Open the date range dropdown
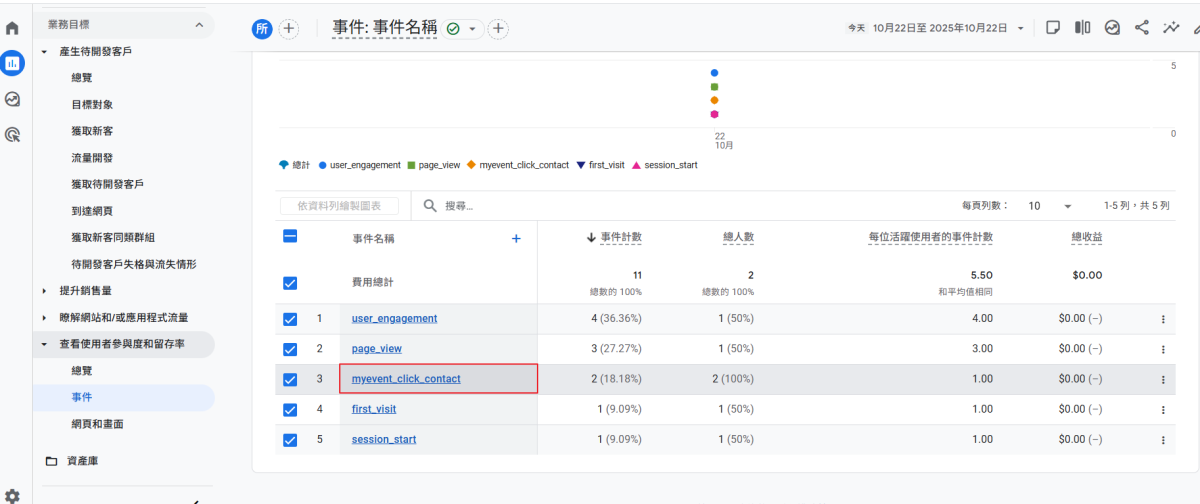The image size is (1200, 504). coord(1020,29)
